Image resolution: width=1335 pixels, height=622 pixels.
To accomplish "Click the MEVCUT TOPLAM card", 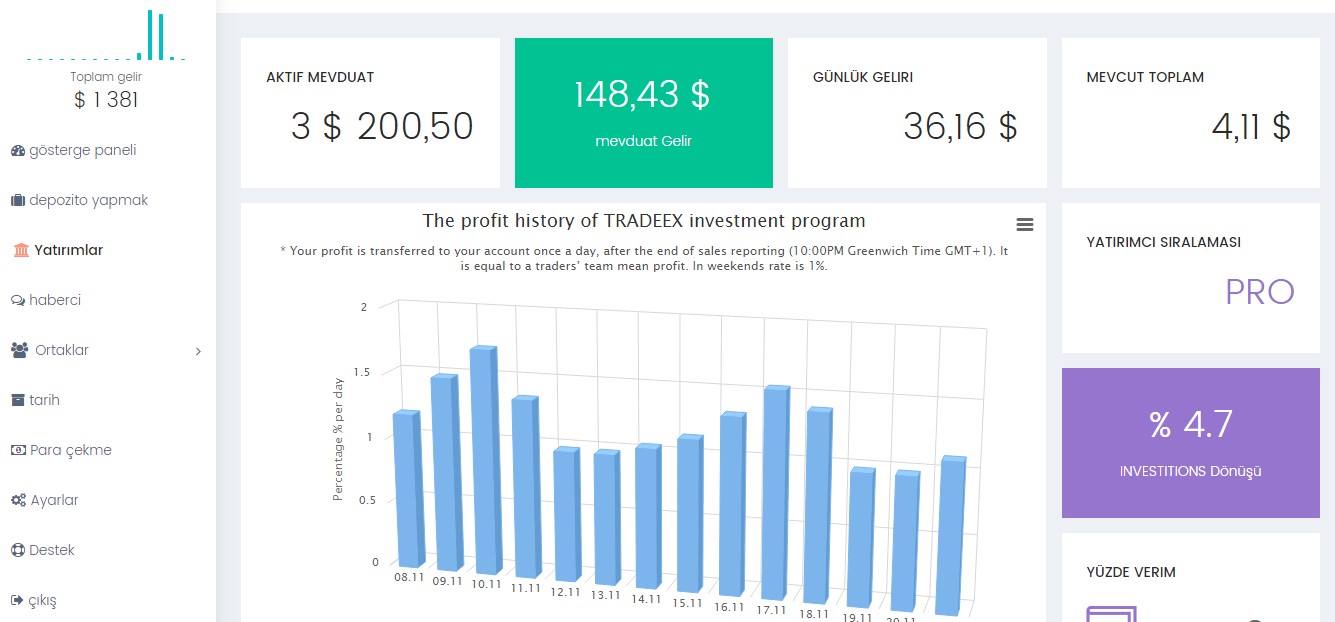I will pyautogui.click(x=1191, y=113).
